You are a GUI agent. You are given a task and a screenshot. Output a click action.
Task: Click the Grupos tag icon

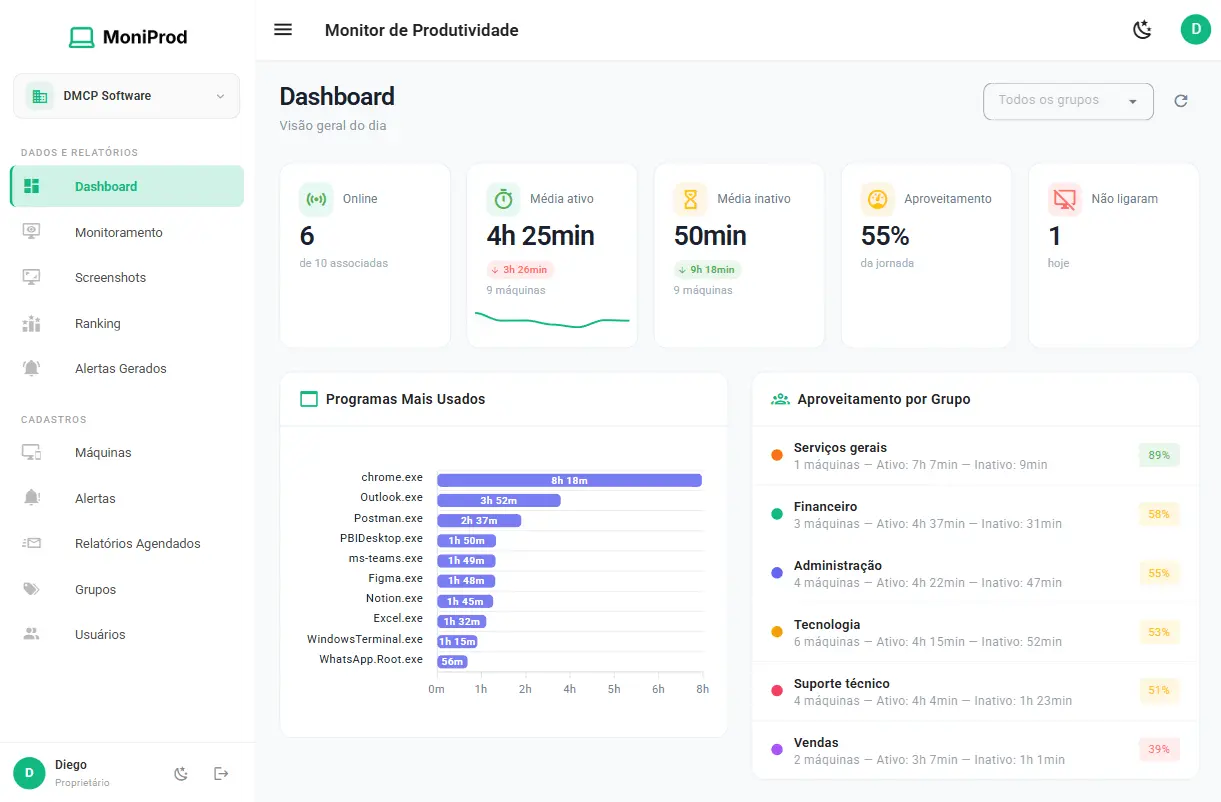click(x=32, y=589)
